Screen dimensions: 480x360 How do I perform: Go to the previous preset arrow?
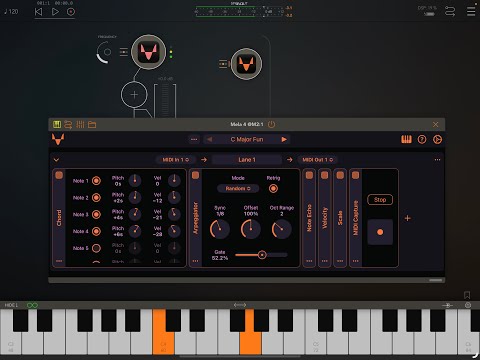pyautogui.click(x=209, y=139)
